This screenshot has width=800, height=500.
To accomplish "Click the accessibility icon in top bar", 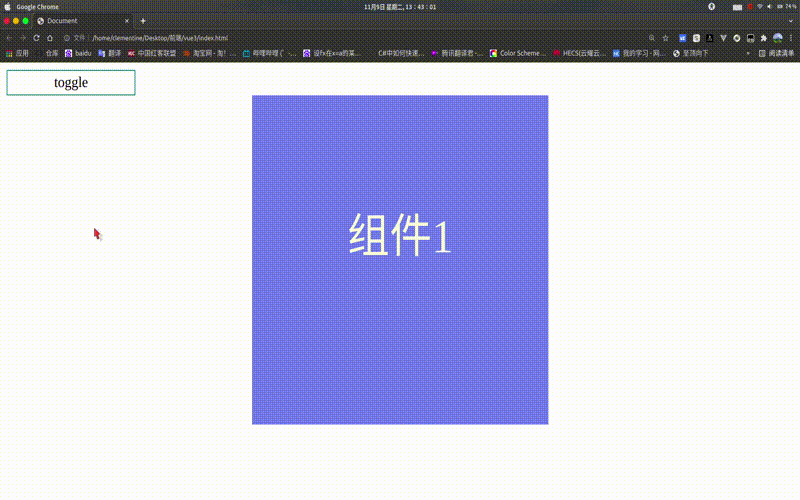I will pos(712,7).
